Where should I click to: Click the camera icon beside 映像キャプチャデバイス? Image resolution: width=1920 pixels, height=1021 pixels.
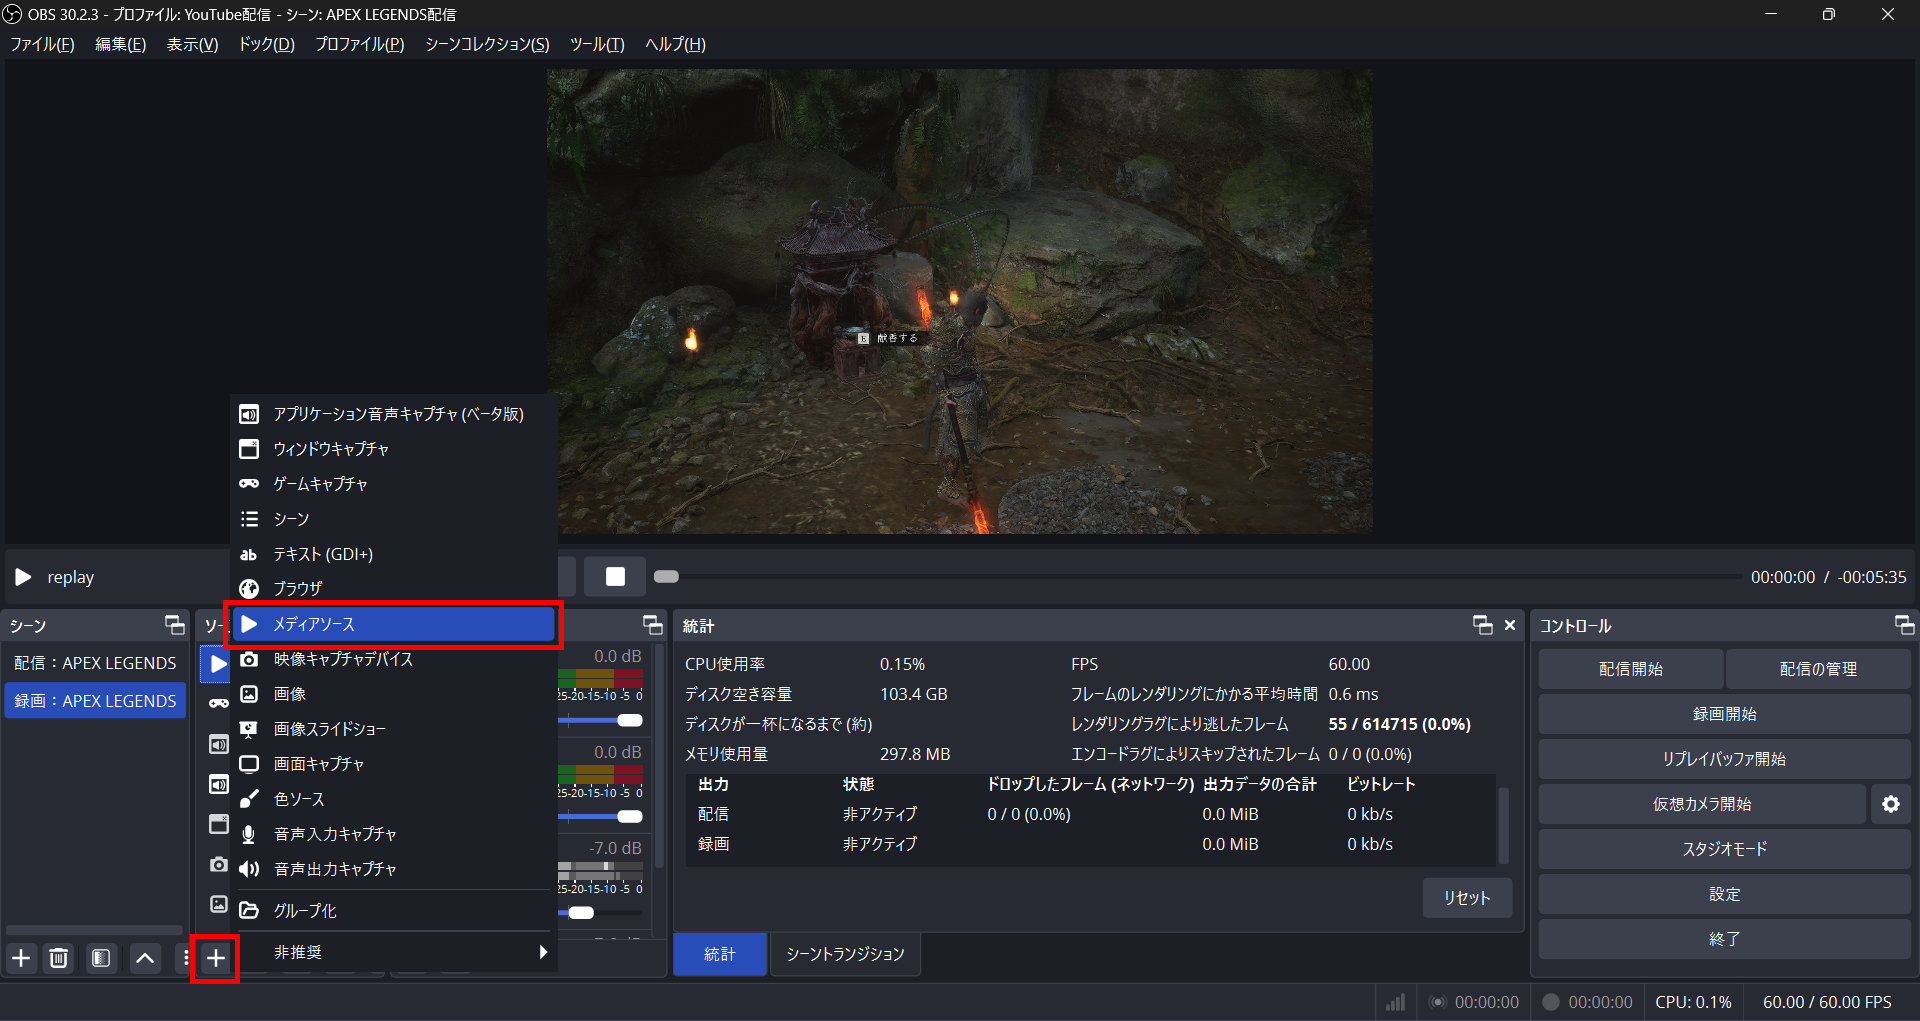pos(249,659)
